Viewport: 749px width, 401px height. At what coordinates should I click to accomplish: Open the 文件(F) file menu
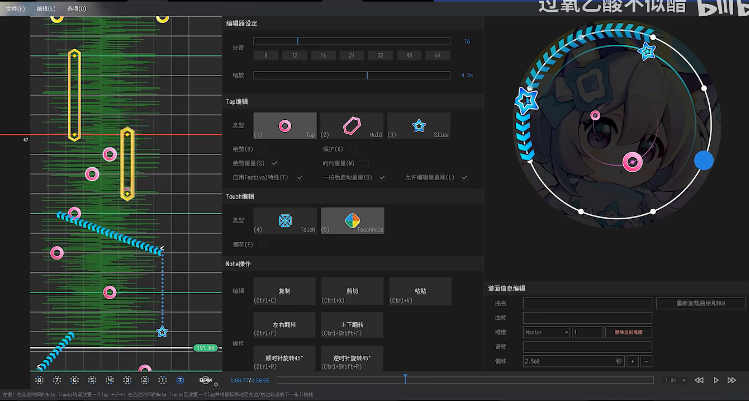[15, 9]
